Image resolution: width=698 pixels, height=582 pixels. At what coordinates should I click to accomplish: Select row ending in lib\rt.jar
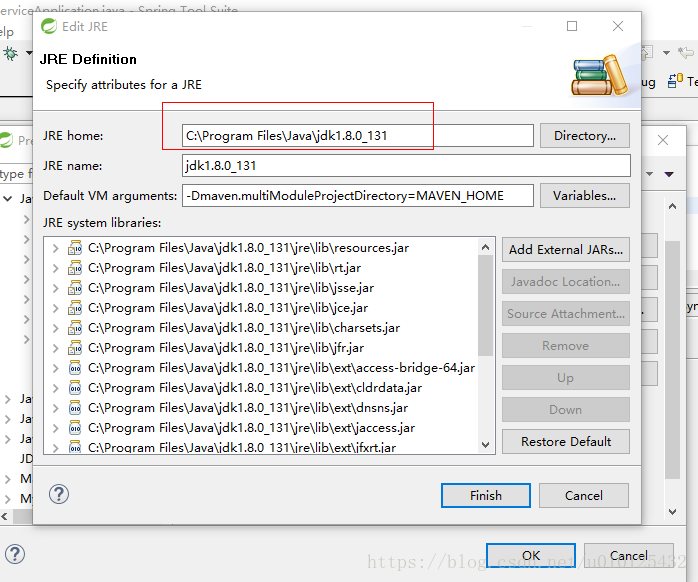[224, 268]
